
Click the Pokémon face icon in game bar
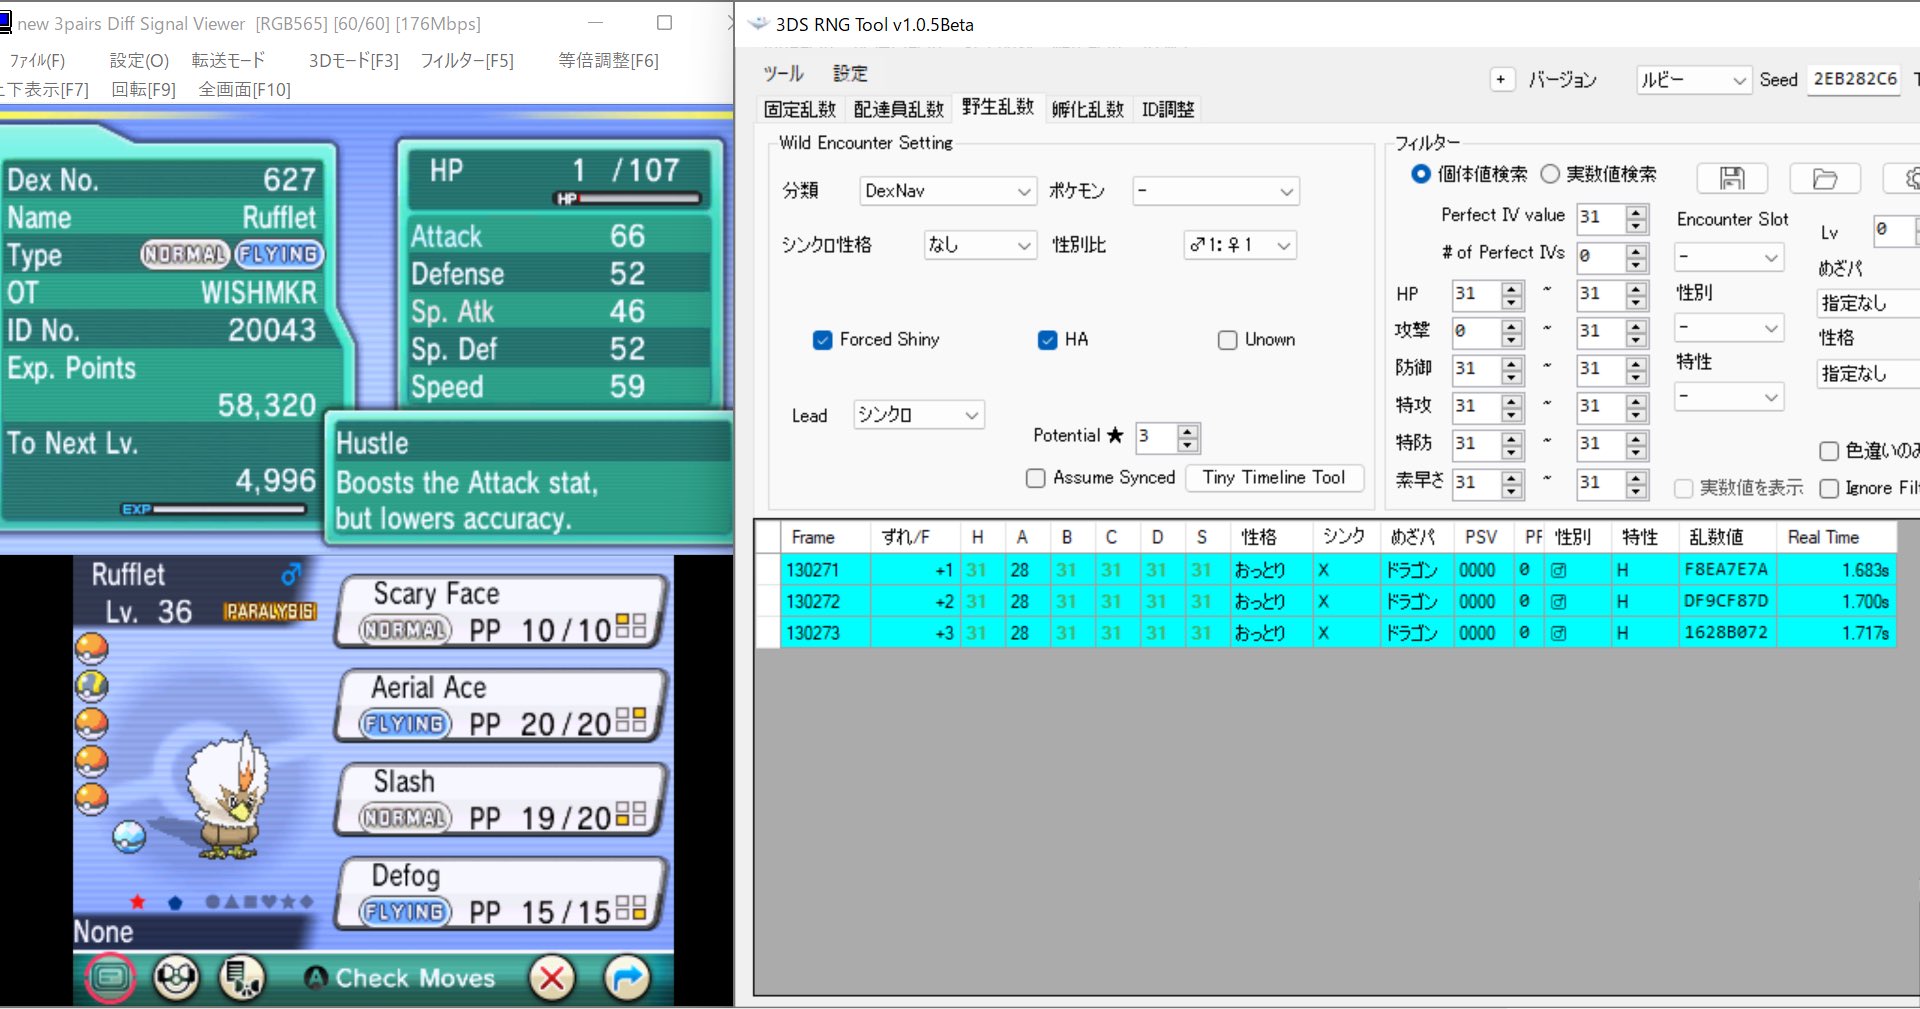(x=176, y=978)
